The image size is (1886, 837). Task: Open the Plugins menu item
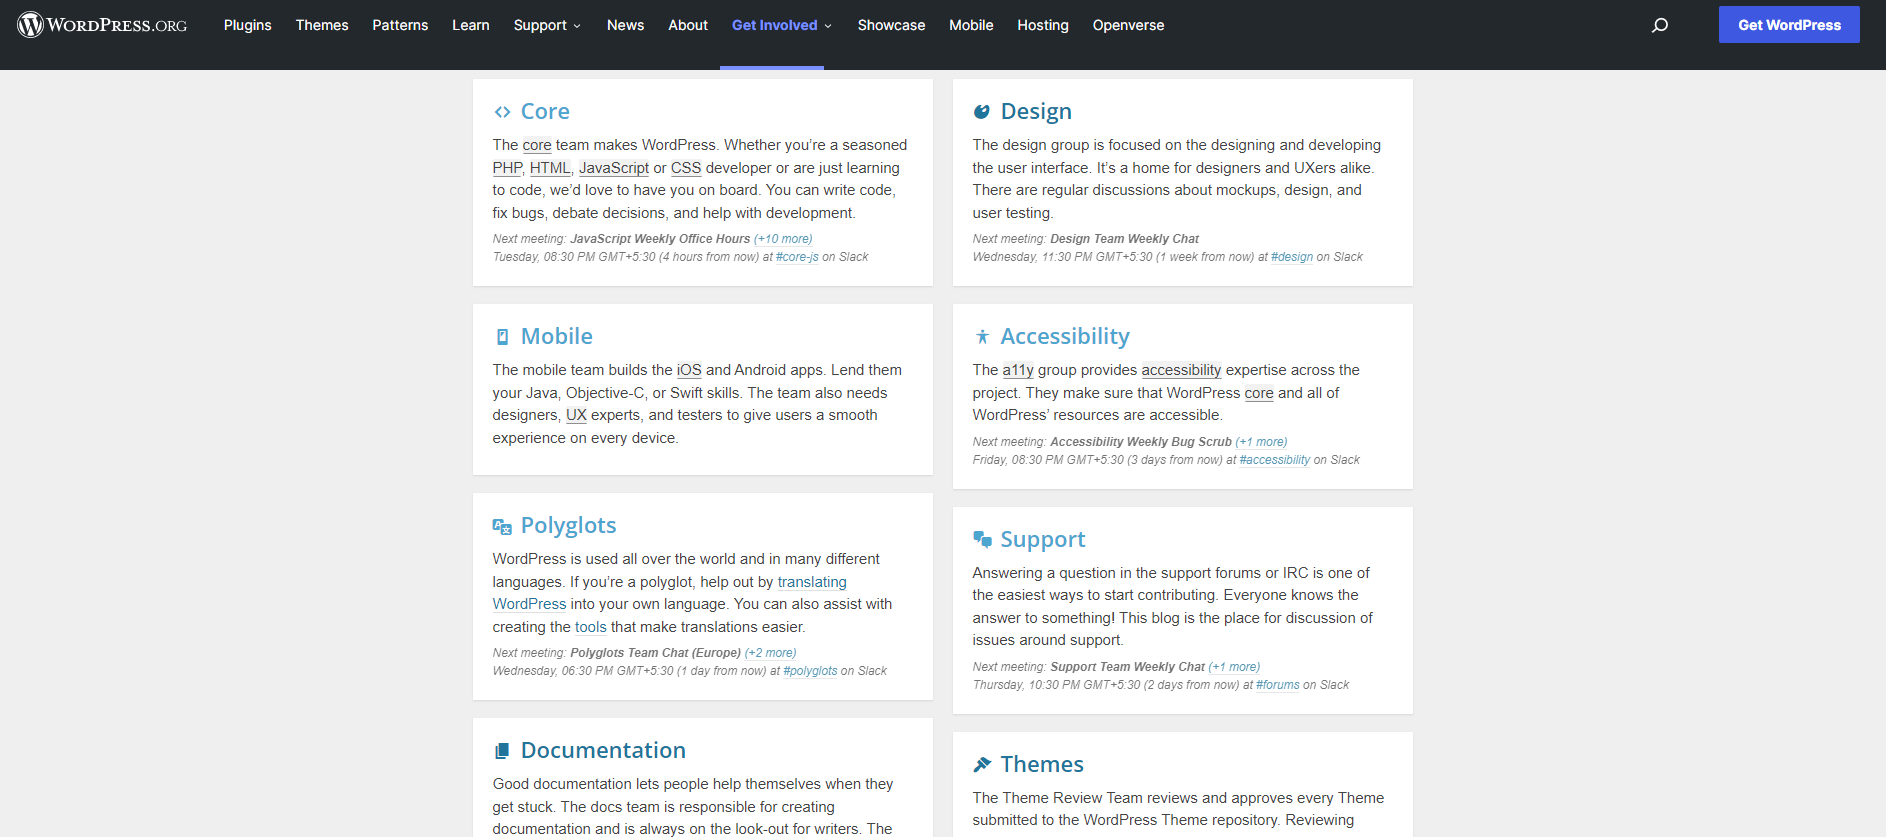(248, 25)
